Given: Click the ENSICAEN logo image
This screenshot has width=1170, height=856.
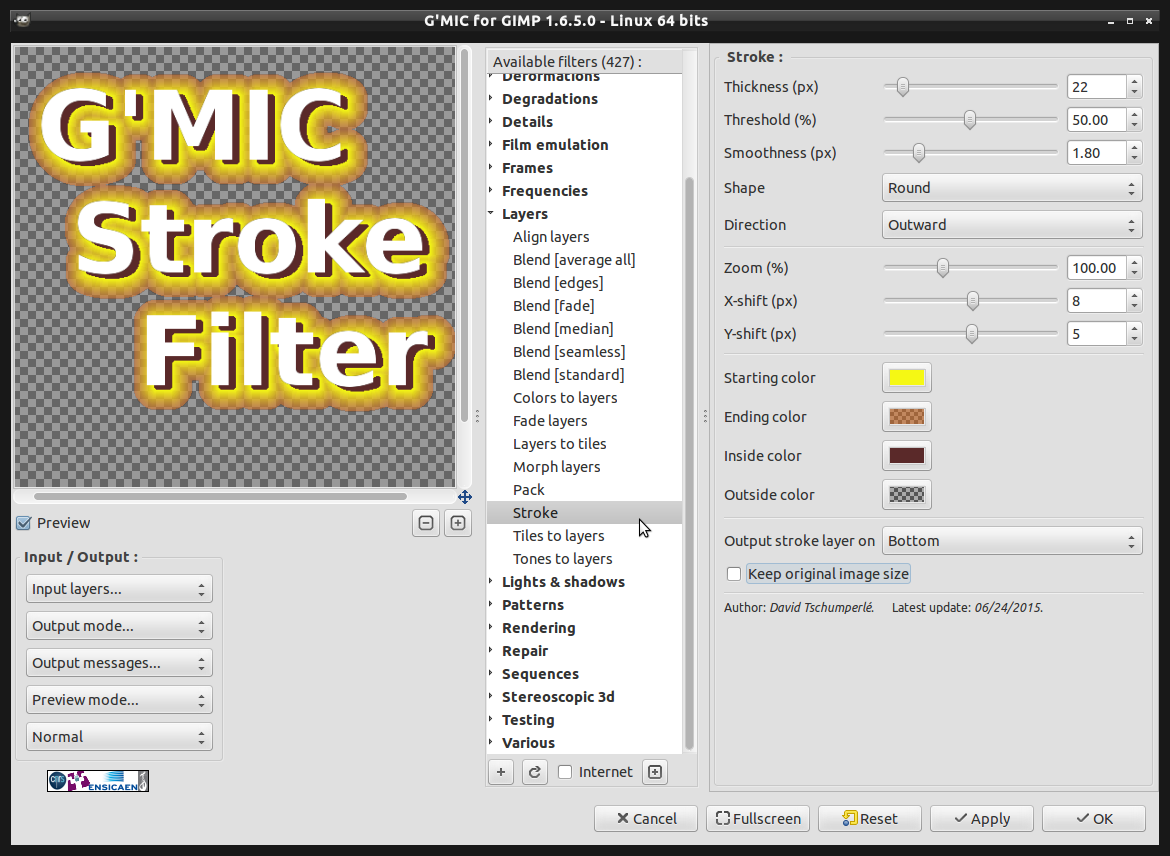Looking at the screenshot, I should click(98, 781).
